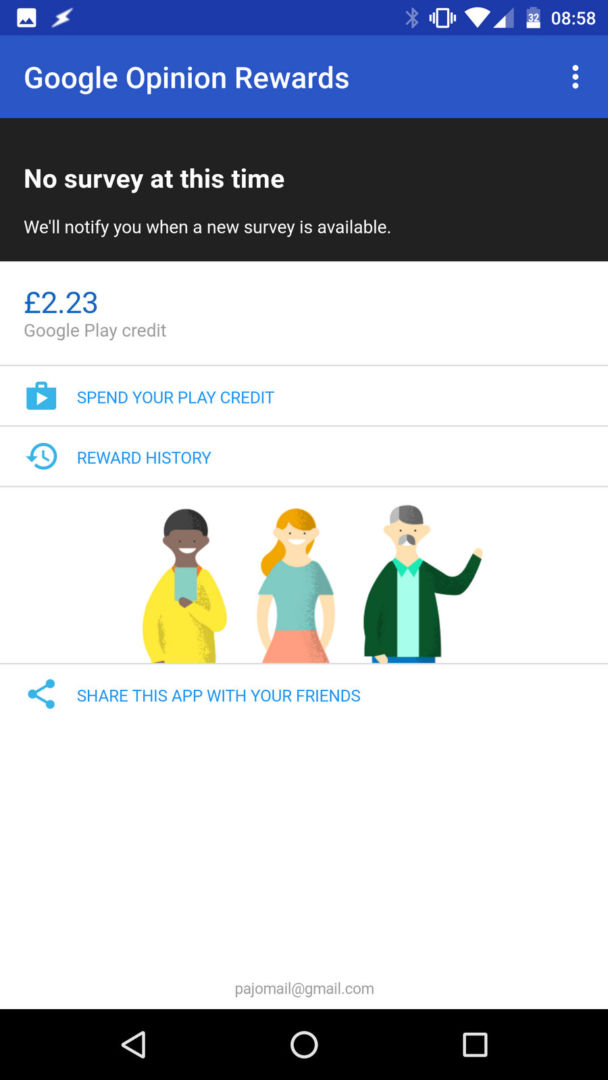This screenshot has height=1080, width=608.
Task: Tap the Wi-Fi signal status icon
Action: click(476, 18)
